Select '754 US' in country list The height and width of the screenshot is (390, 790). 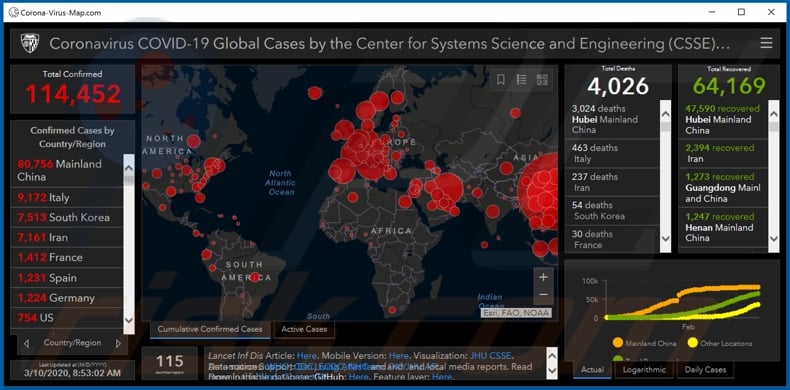pyautogui.click(x=67, y=318)
